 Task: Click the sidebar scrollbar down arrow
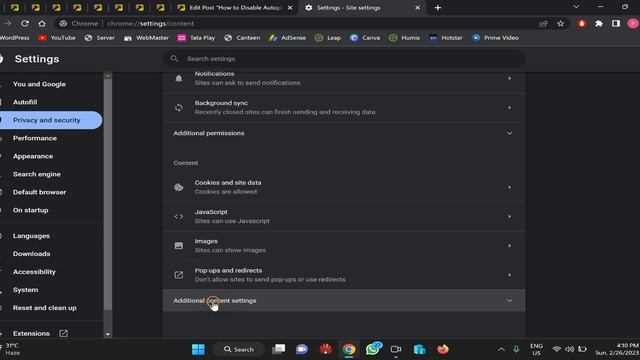[x=108, y=334]
